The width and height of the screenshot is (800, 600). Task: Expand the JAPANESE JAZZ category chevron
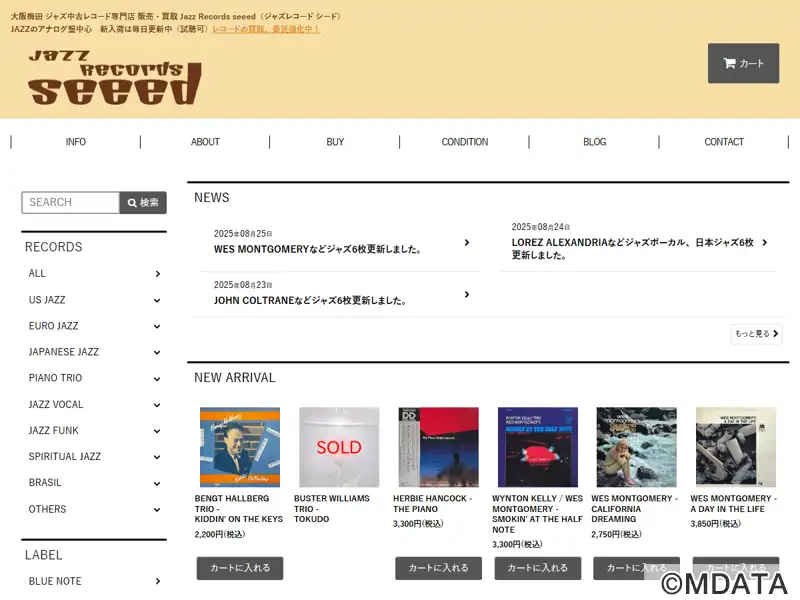(157, 353)
